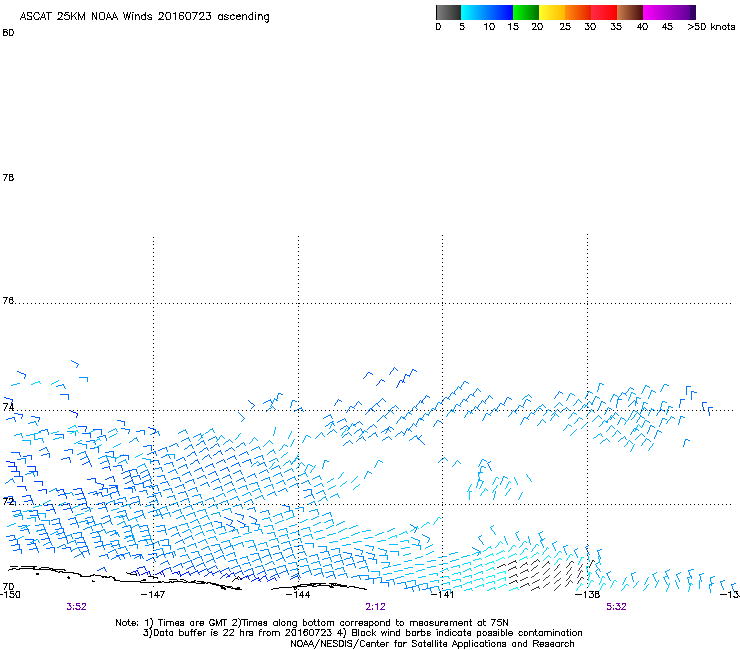Click the orange 25-30 knots color swatch
740x650 pixels.
pyautogui.click(x=578, y=12)
